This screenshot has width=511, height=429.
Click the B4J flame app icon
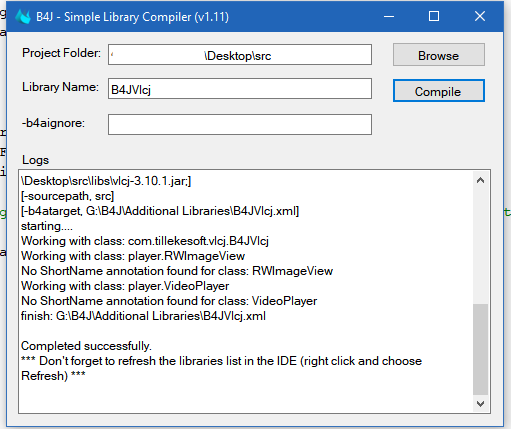click(x=23, y=16)
